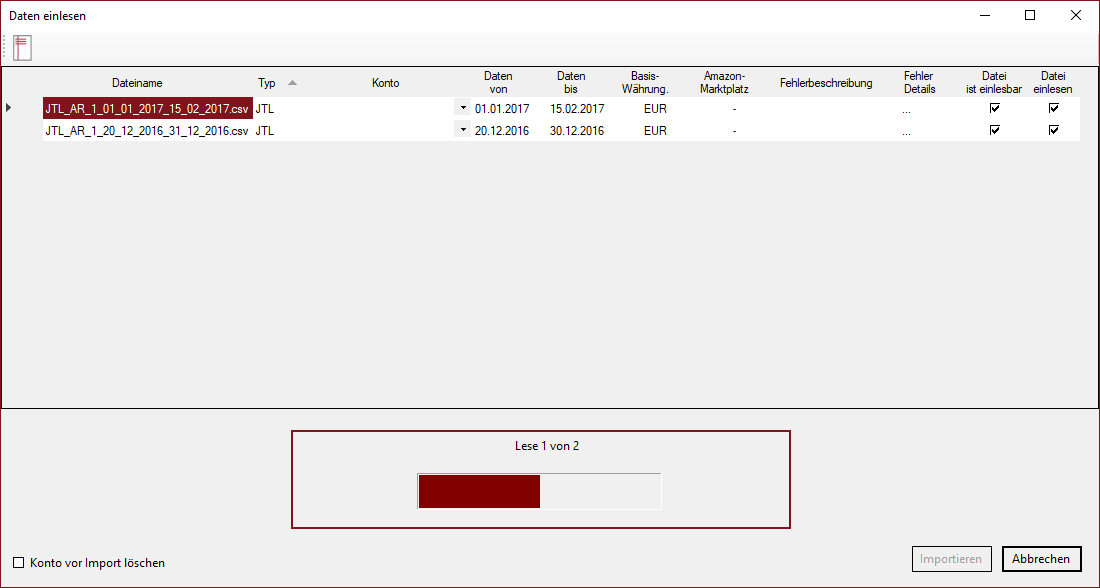Click the sort arrow beside Typ header

click(x=292, y=83)
